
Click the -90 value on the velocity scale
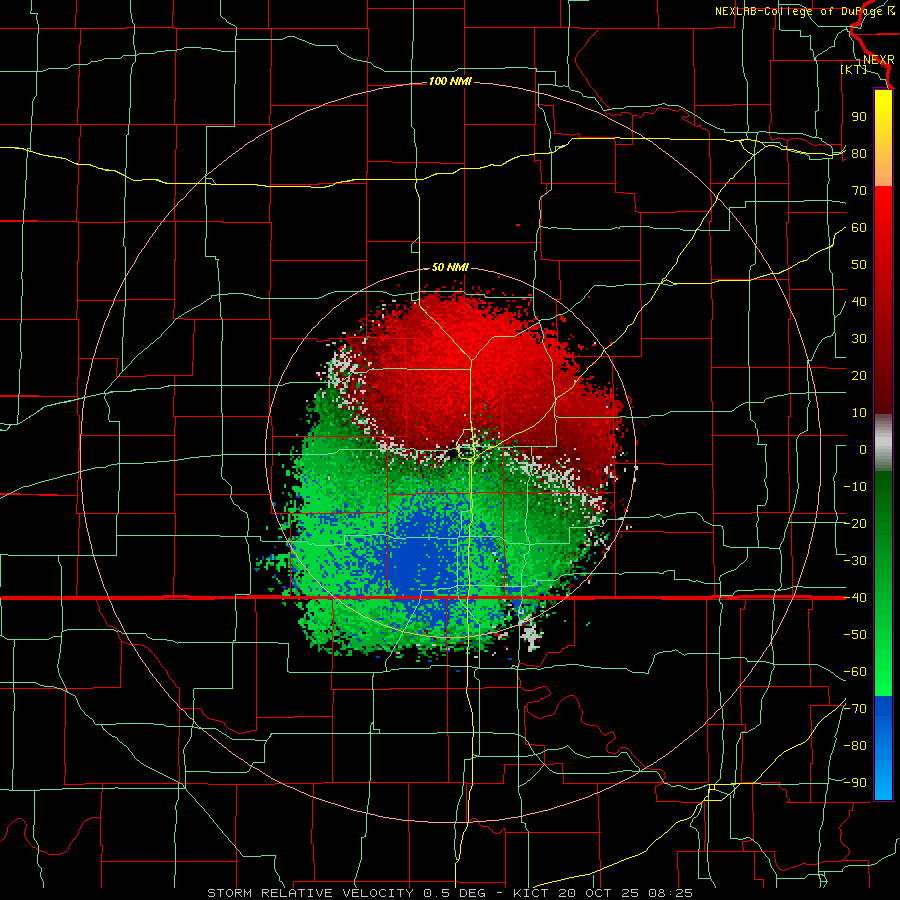click(x=855, y=783)
